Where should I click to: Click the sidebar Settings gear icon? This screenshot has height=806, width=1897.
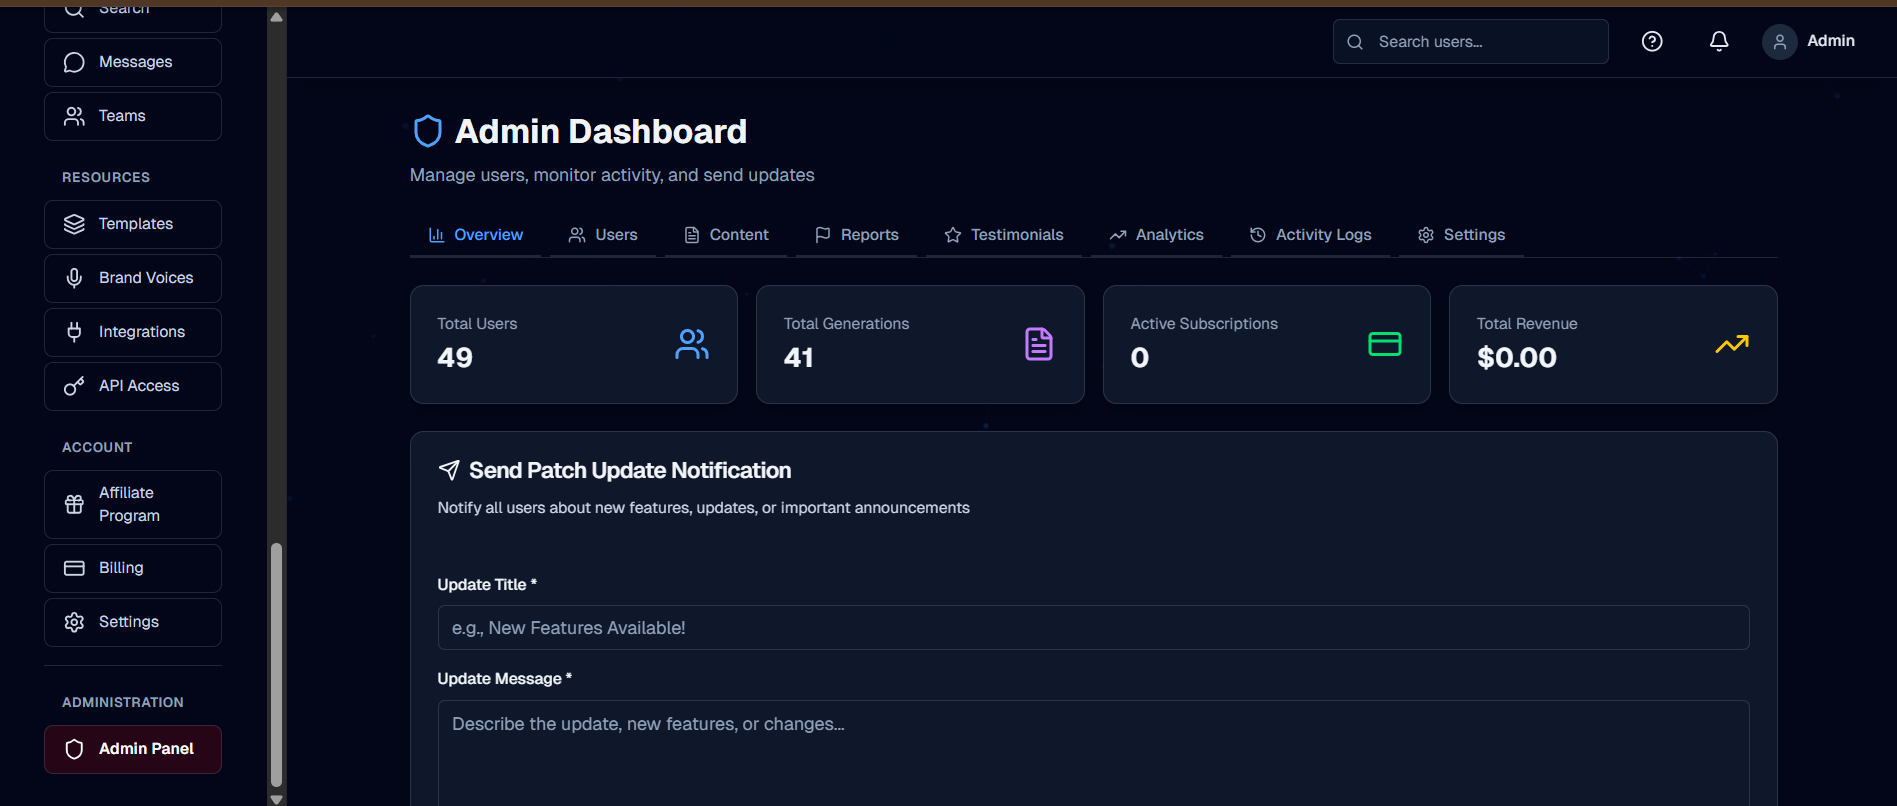[x=74, y=622]
